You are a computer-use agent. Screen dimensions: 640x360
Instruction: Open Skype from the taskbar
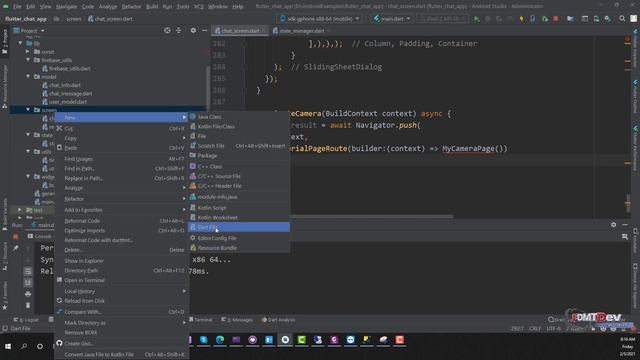204,340
